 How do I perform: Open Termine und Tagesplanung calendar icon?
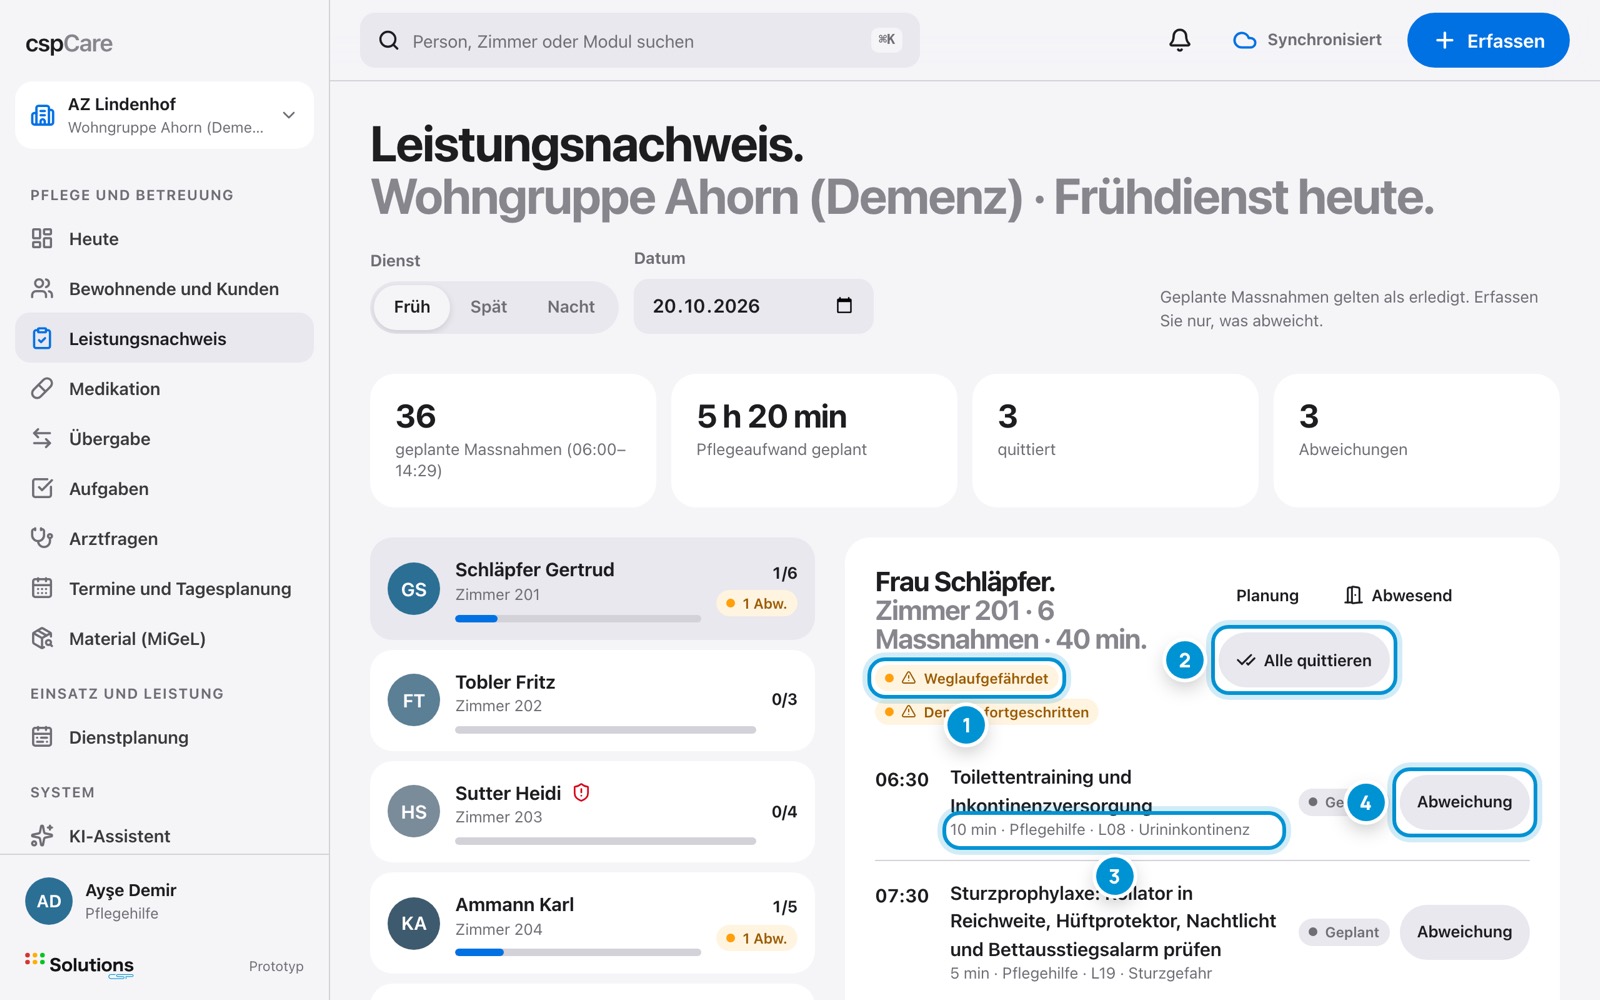click(42, 588)
